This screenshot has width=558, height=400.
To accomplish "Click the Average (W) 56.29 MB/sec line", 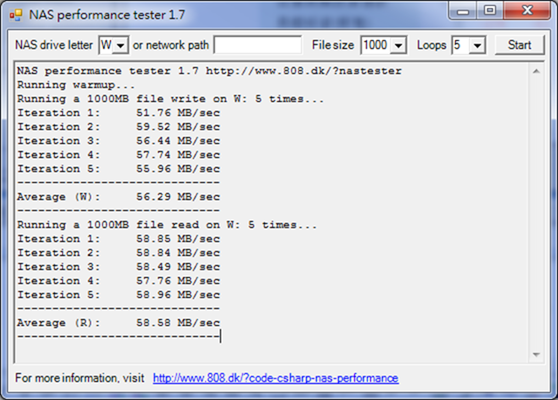I will pyautogui.click(x=119, y=197).
